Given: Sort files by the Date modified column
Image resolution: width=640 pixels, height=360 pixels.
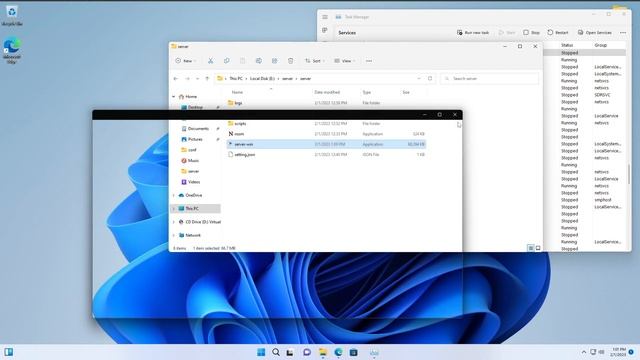Looking at the screenshot, I should point(327,92).
